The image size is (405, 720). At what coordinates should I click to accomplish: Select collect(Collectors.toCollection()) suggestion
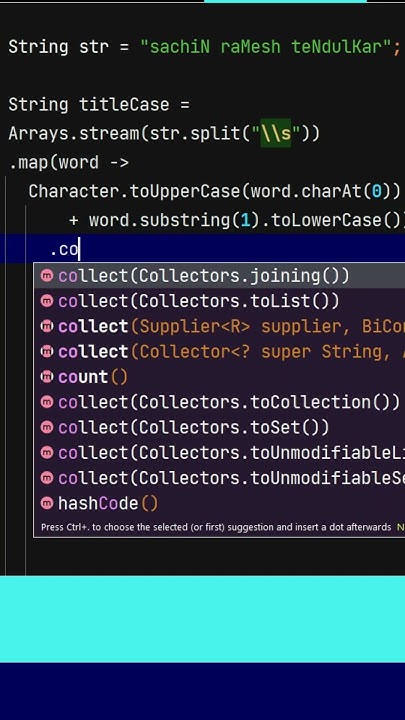pyautogui.click(x=219, y=402)
